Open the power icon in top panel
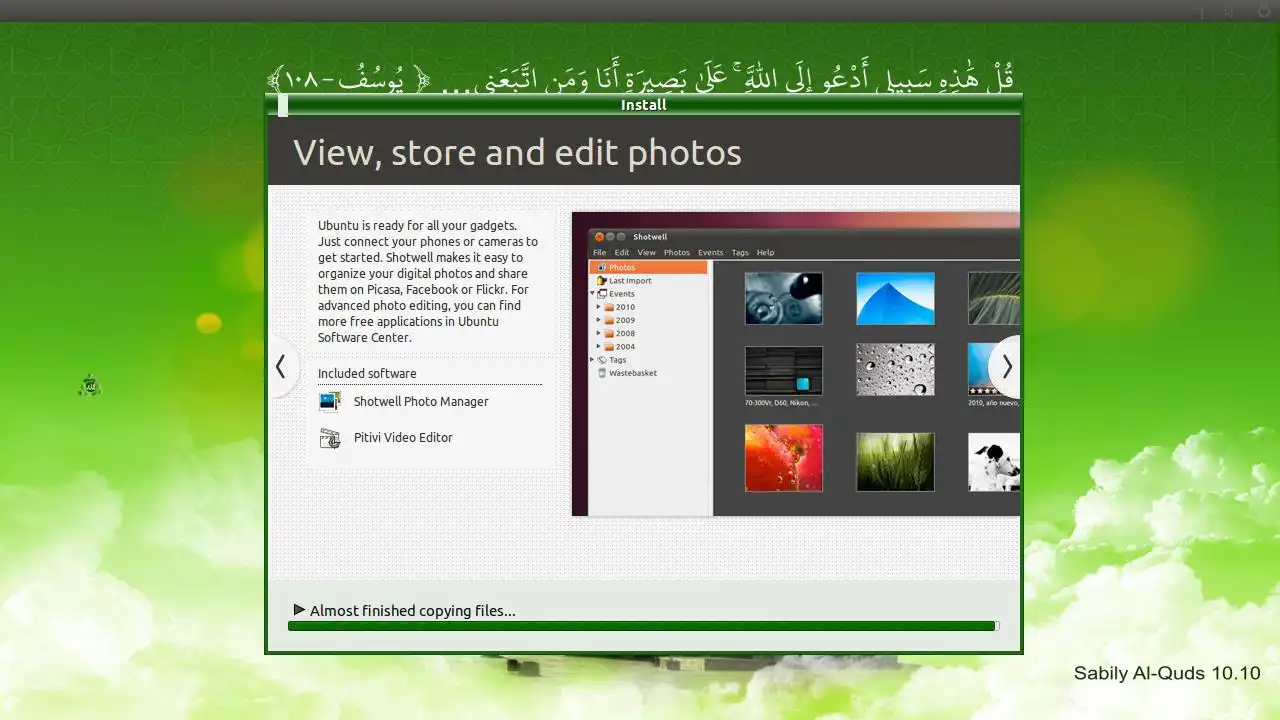Image resolution: width=1280 pixels, height=720 pixels. pyautogui.click(x=1263, y=11)
